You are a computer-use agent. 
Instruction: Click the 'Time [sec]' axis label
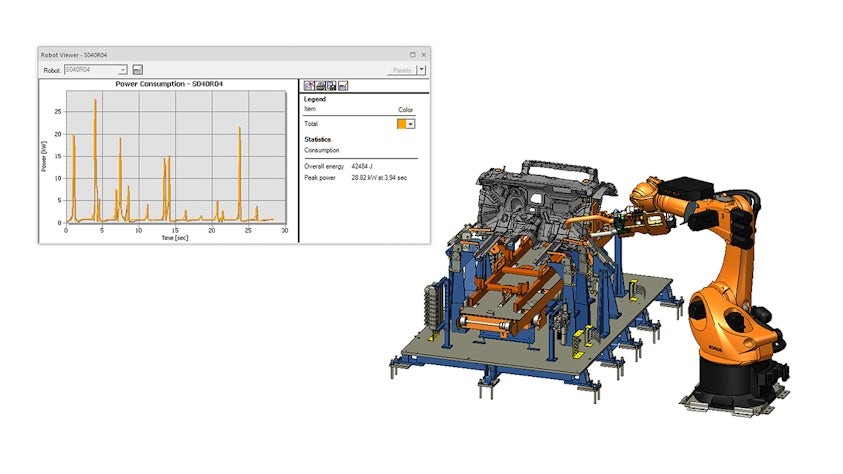click(175, 238)
